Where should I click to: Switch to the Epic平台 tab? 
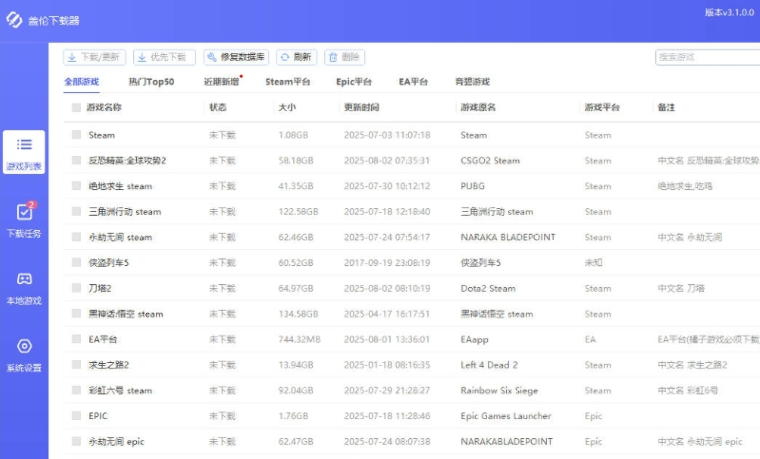(x=354, y=81)
